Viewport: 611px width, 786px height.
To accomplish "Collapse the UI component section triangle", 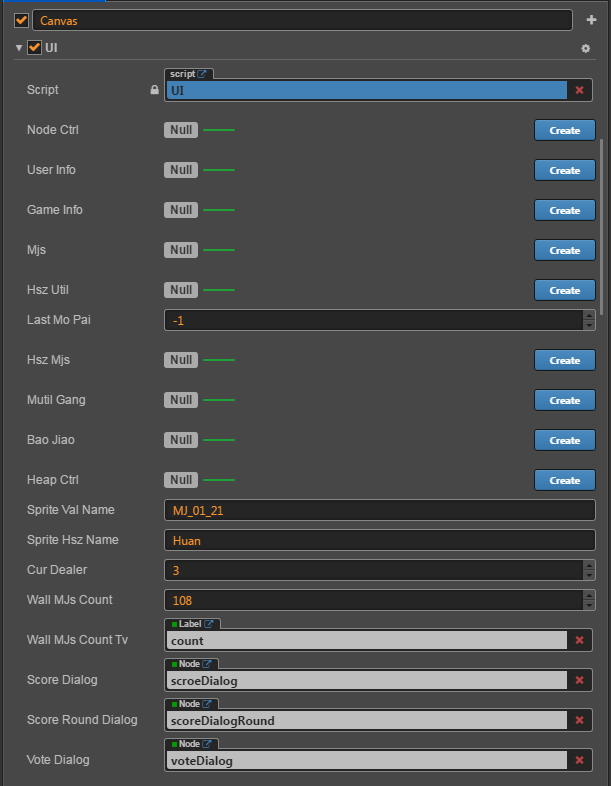I will [x=19, y=48].
